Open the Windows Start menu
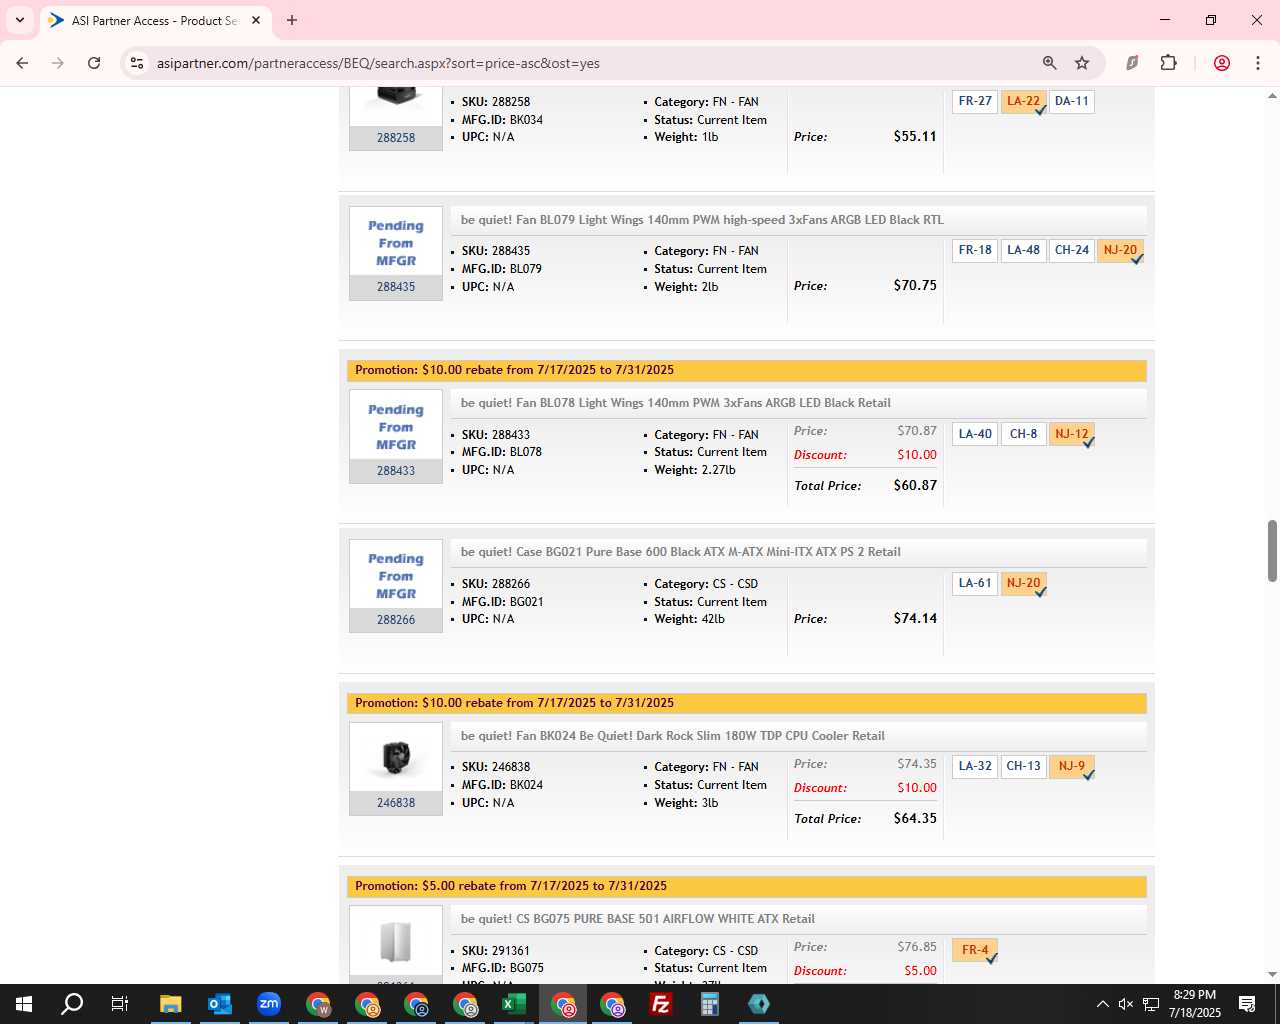Screen dimensions: 1280x1024 [x=23, y=1004]
